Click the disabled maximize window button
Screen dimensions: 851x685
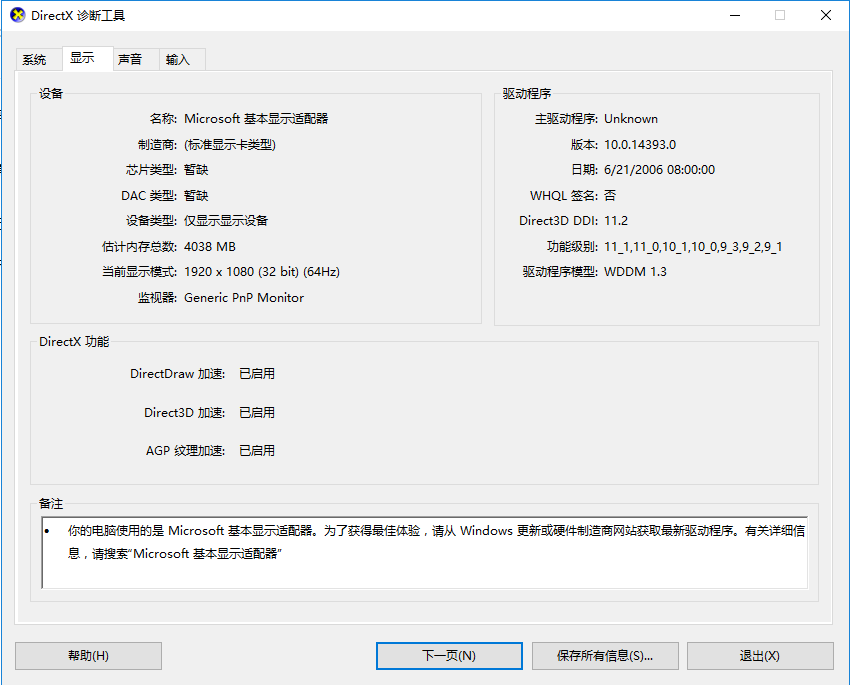(780, 15)
